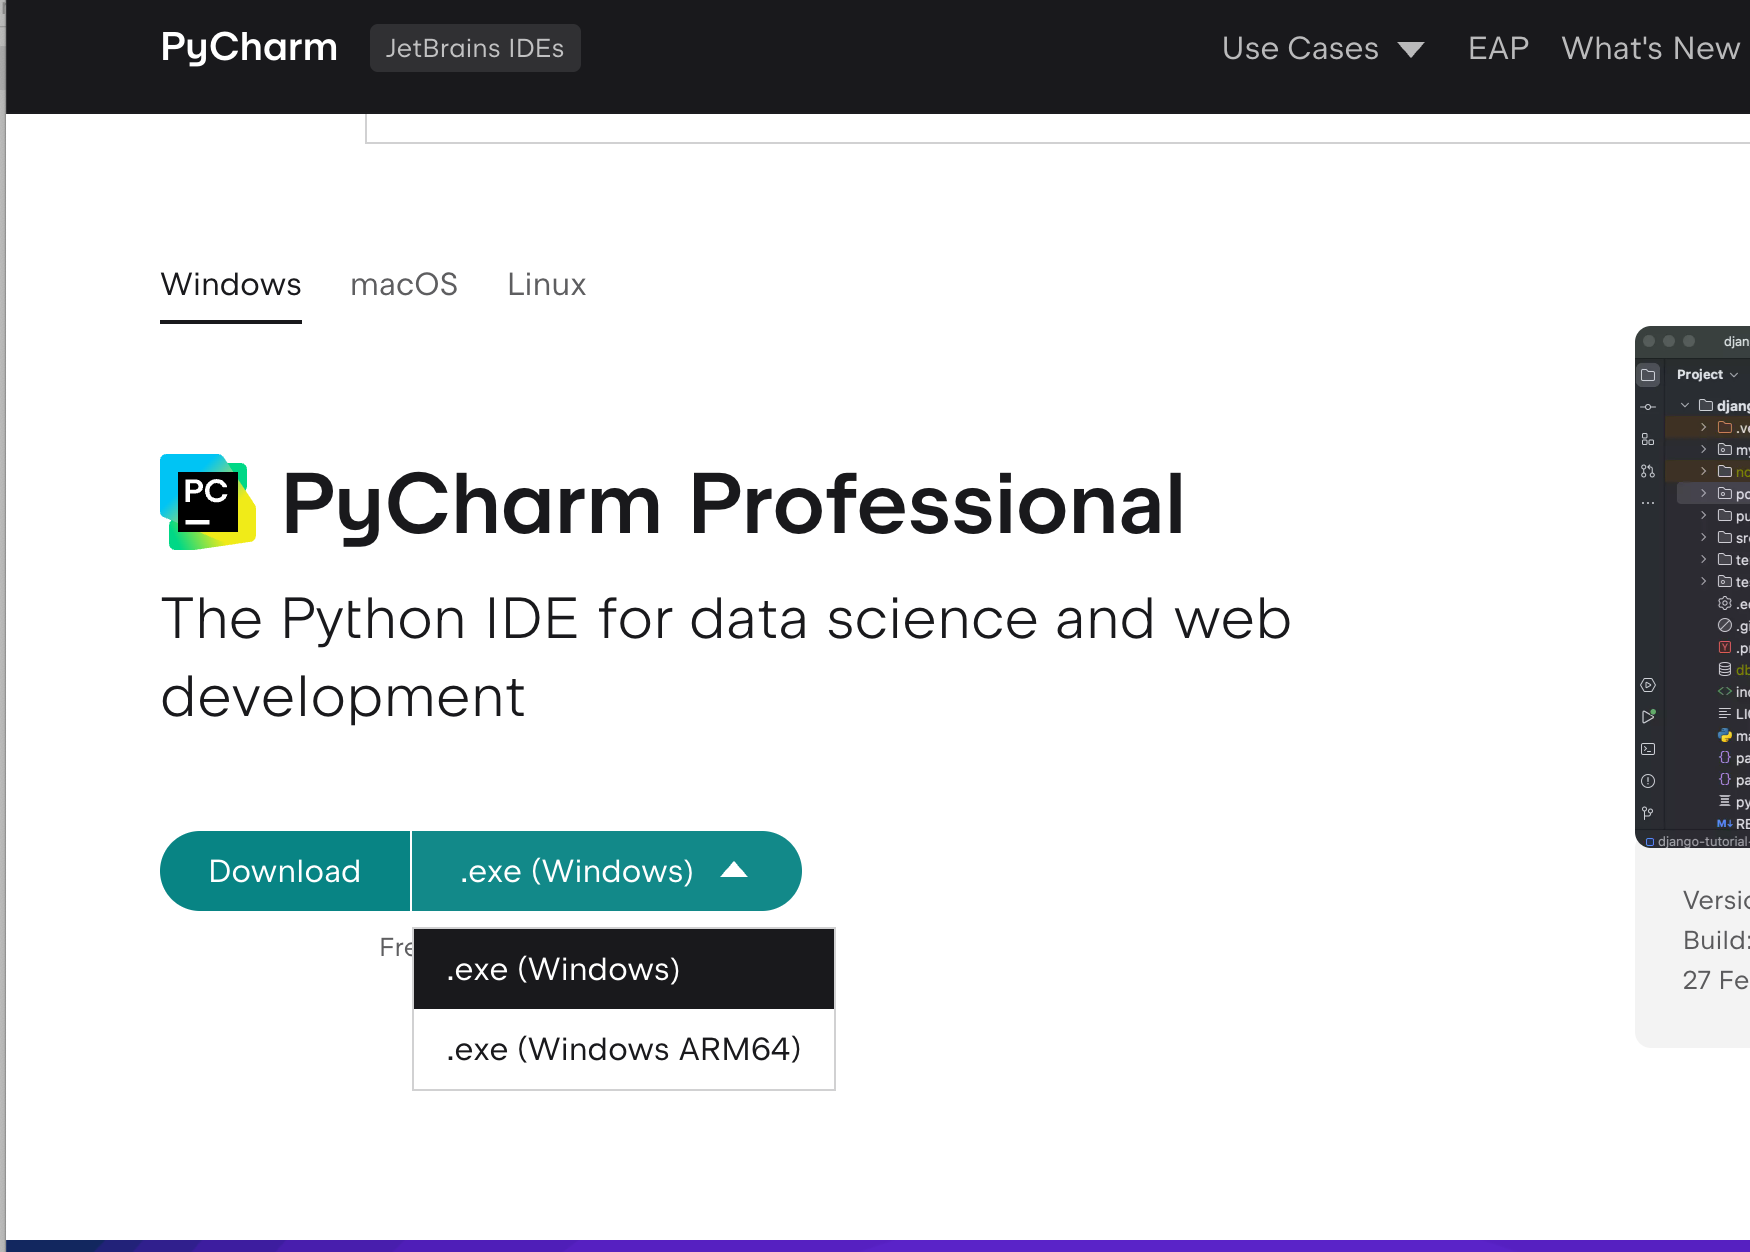1750x1252 pixels.
Task: Click the PyCharm Professional heading text
Action: pyautogui.click(x=733, y=504)
